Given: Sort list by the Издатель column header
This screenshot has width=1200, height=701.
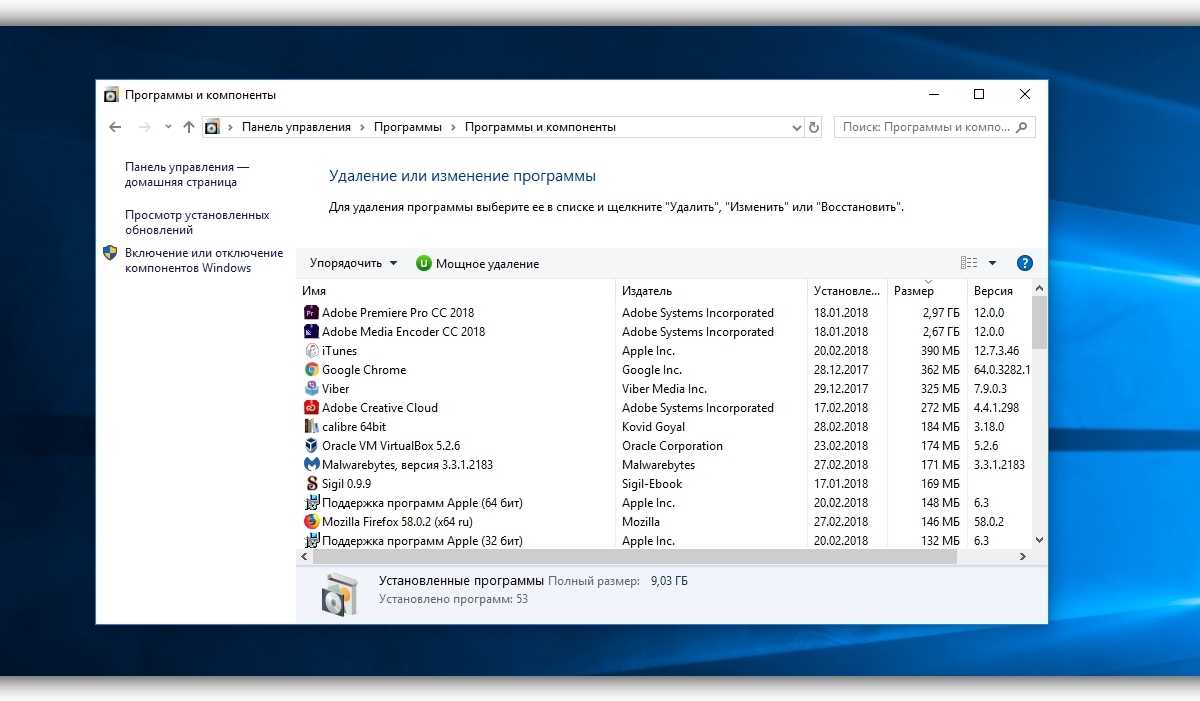Looking at the screenshot, I should click(x=647, y=291).
